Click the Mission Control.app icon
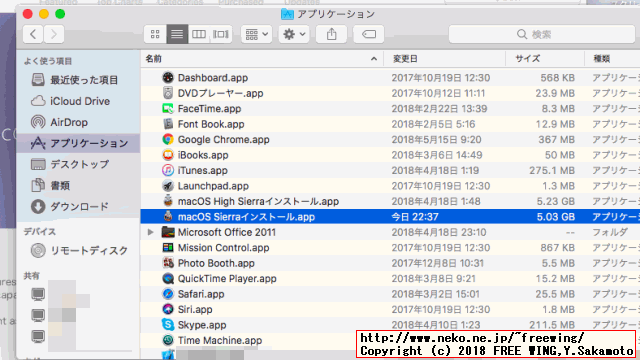The height and width of the screenshot is (360, 640). click(168, 248)
